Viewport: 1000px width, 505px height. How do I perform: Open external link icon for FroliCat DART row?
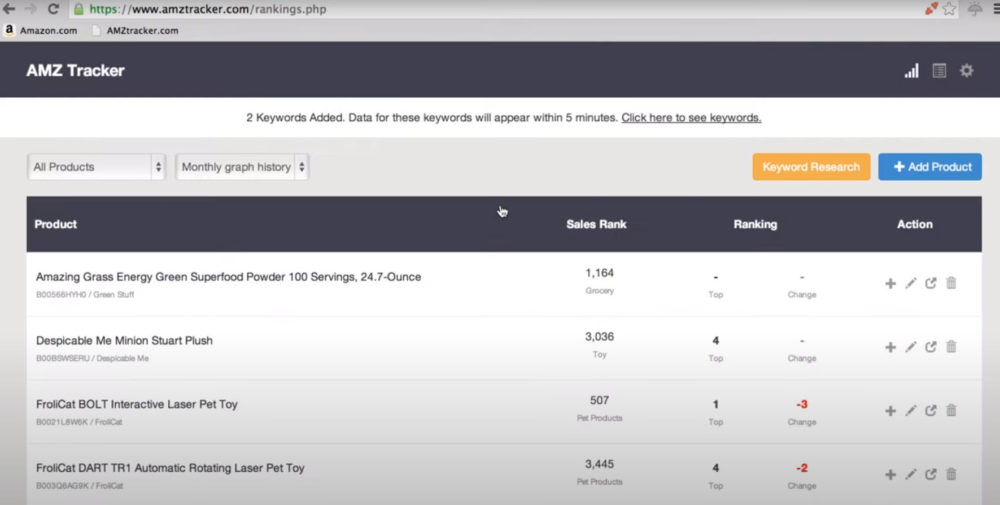(931, 474)
